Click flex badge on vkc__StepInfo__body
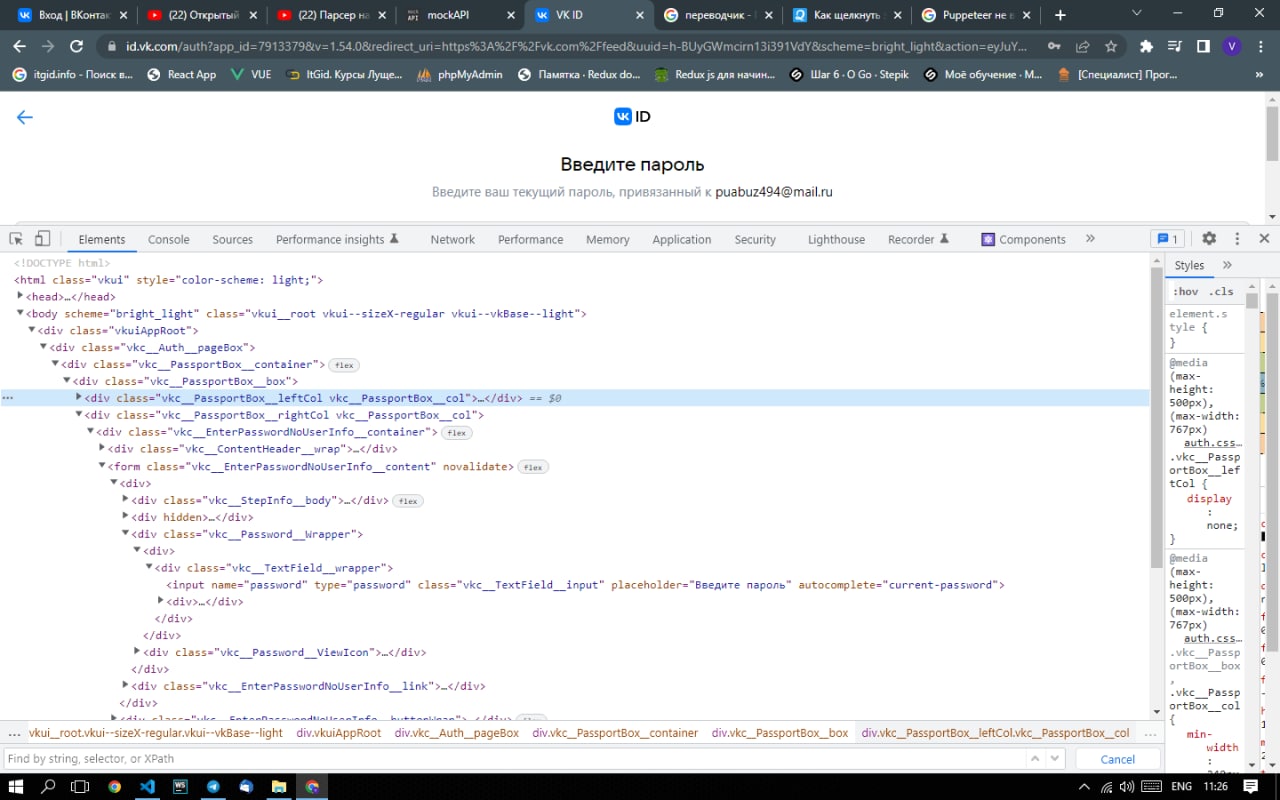This screenshot has height=800, width=1280. click(x=408, y=501)
